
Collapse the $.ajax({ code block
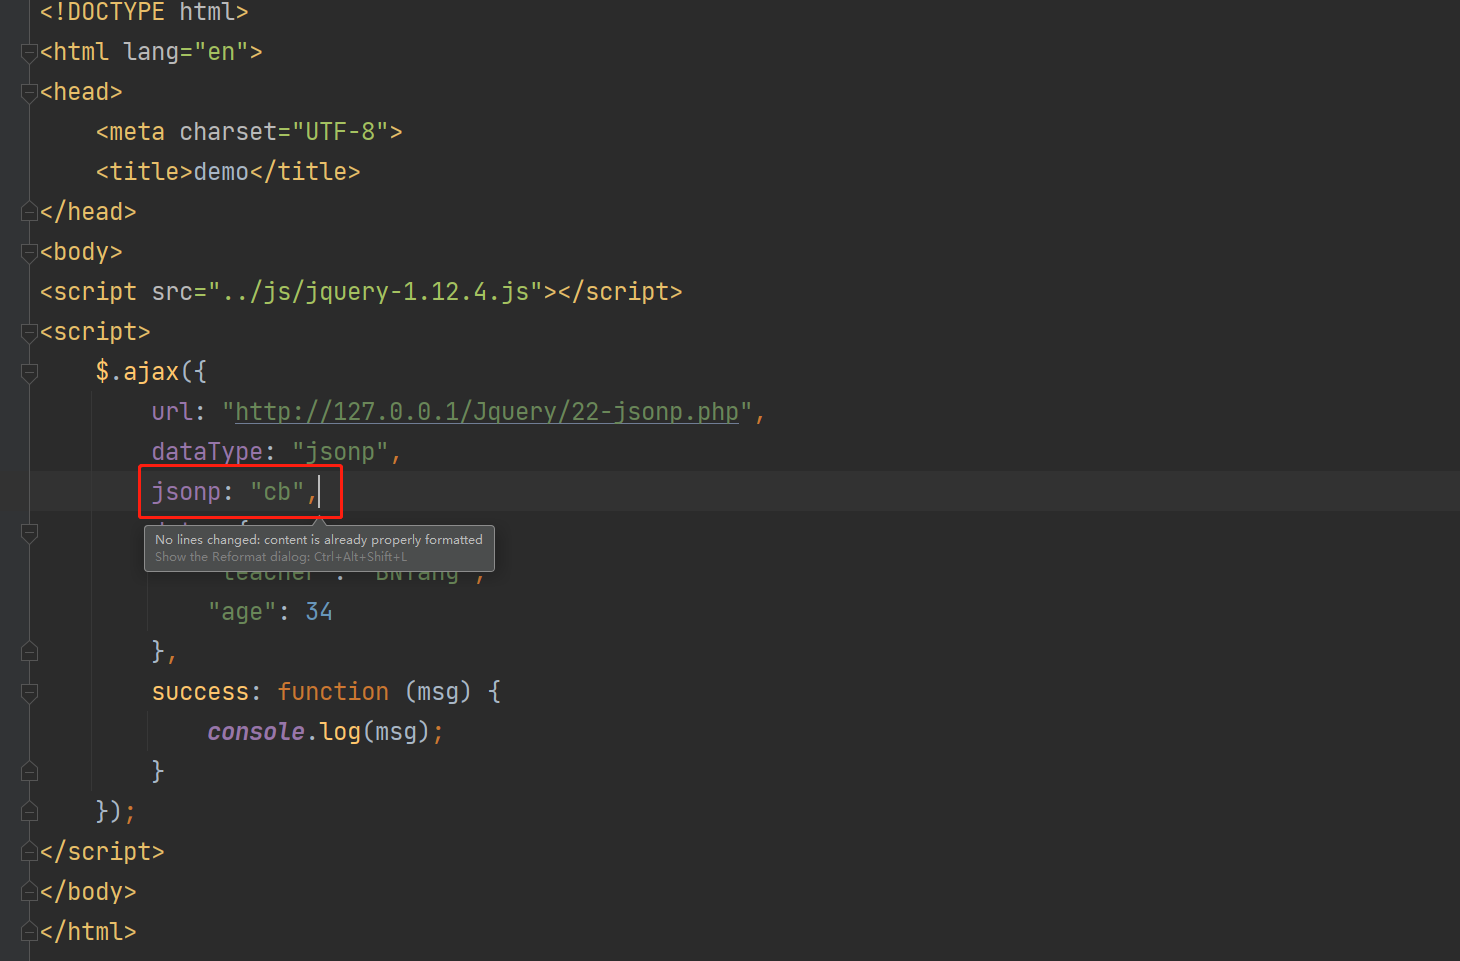29,373
